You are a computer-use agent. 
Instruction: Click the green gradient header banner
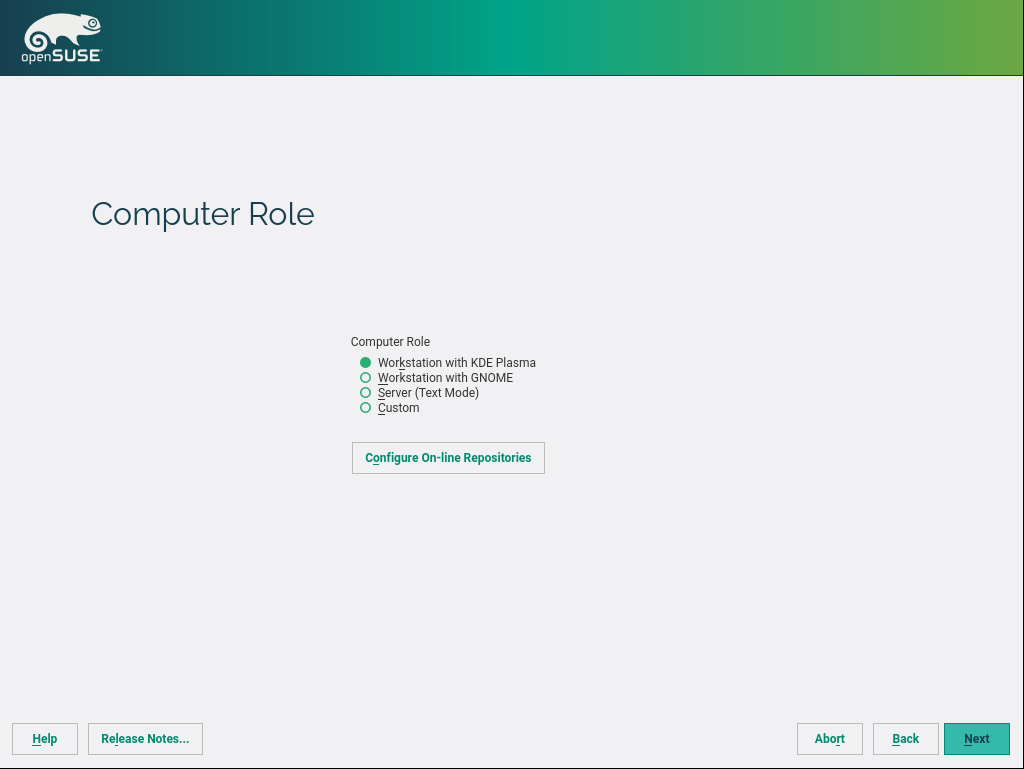[x=600, y=38]
